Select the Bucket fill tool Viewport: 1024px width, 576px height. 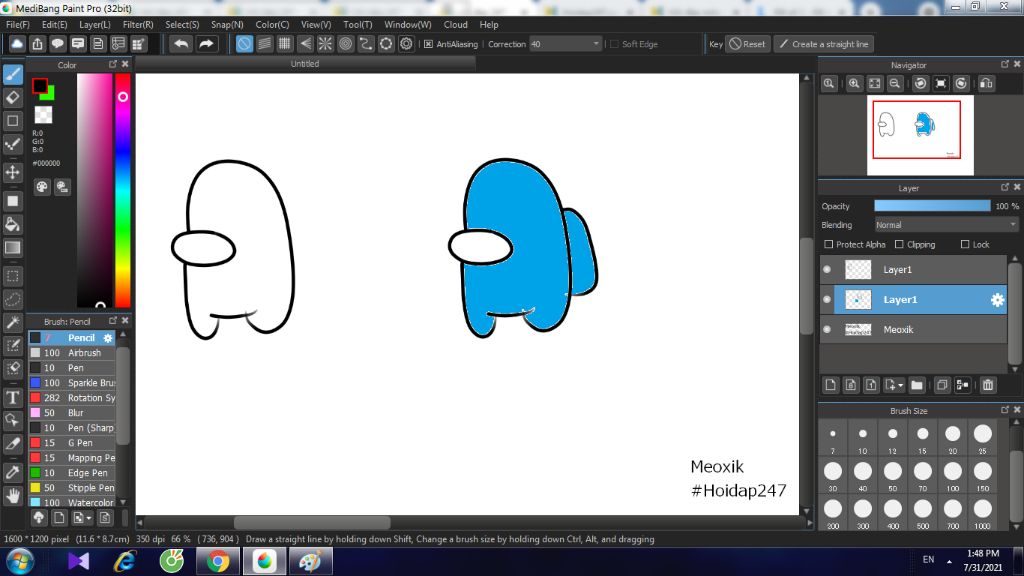point(12,225)
